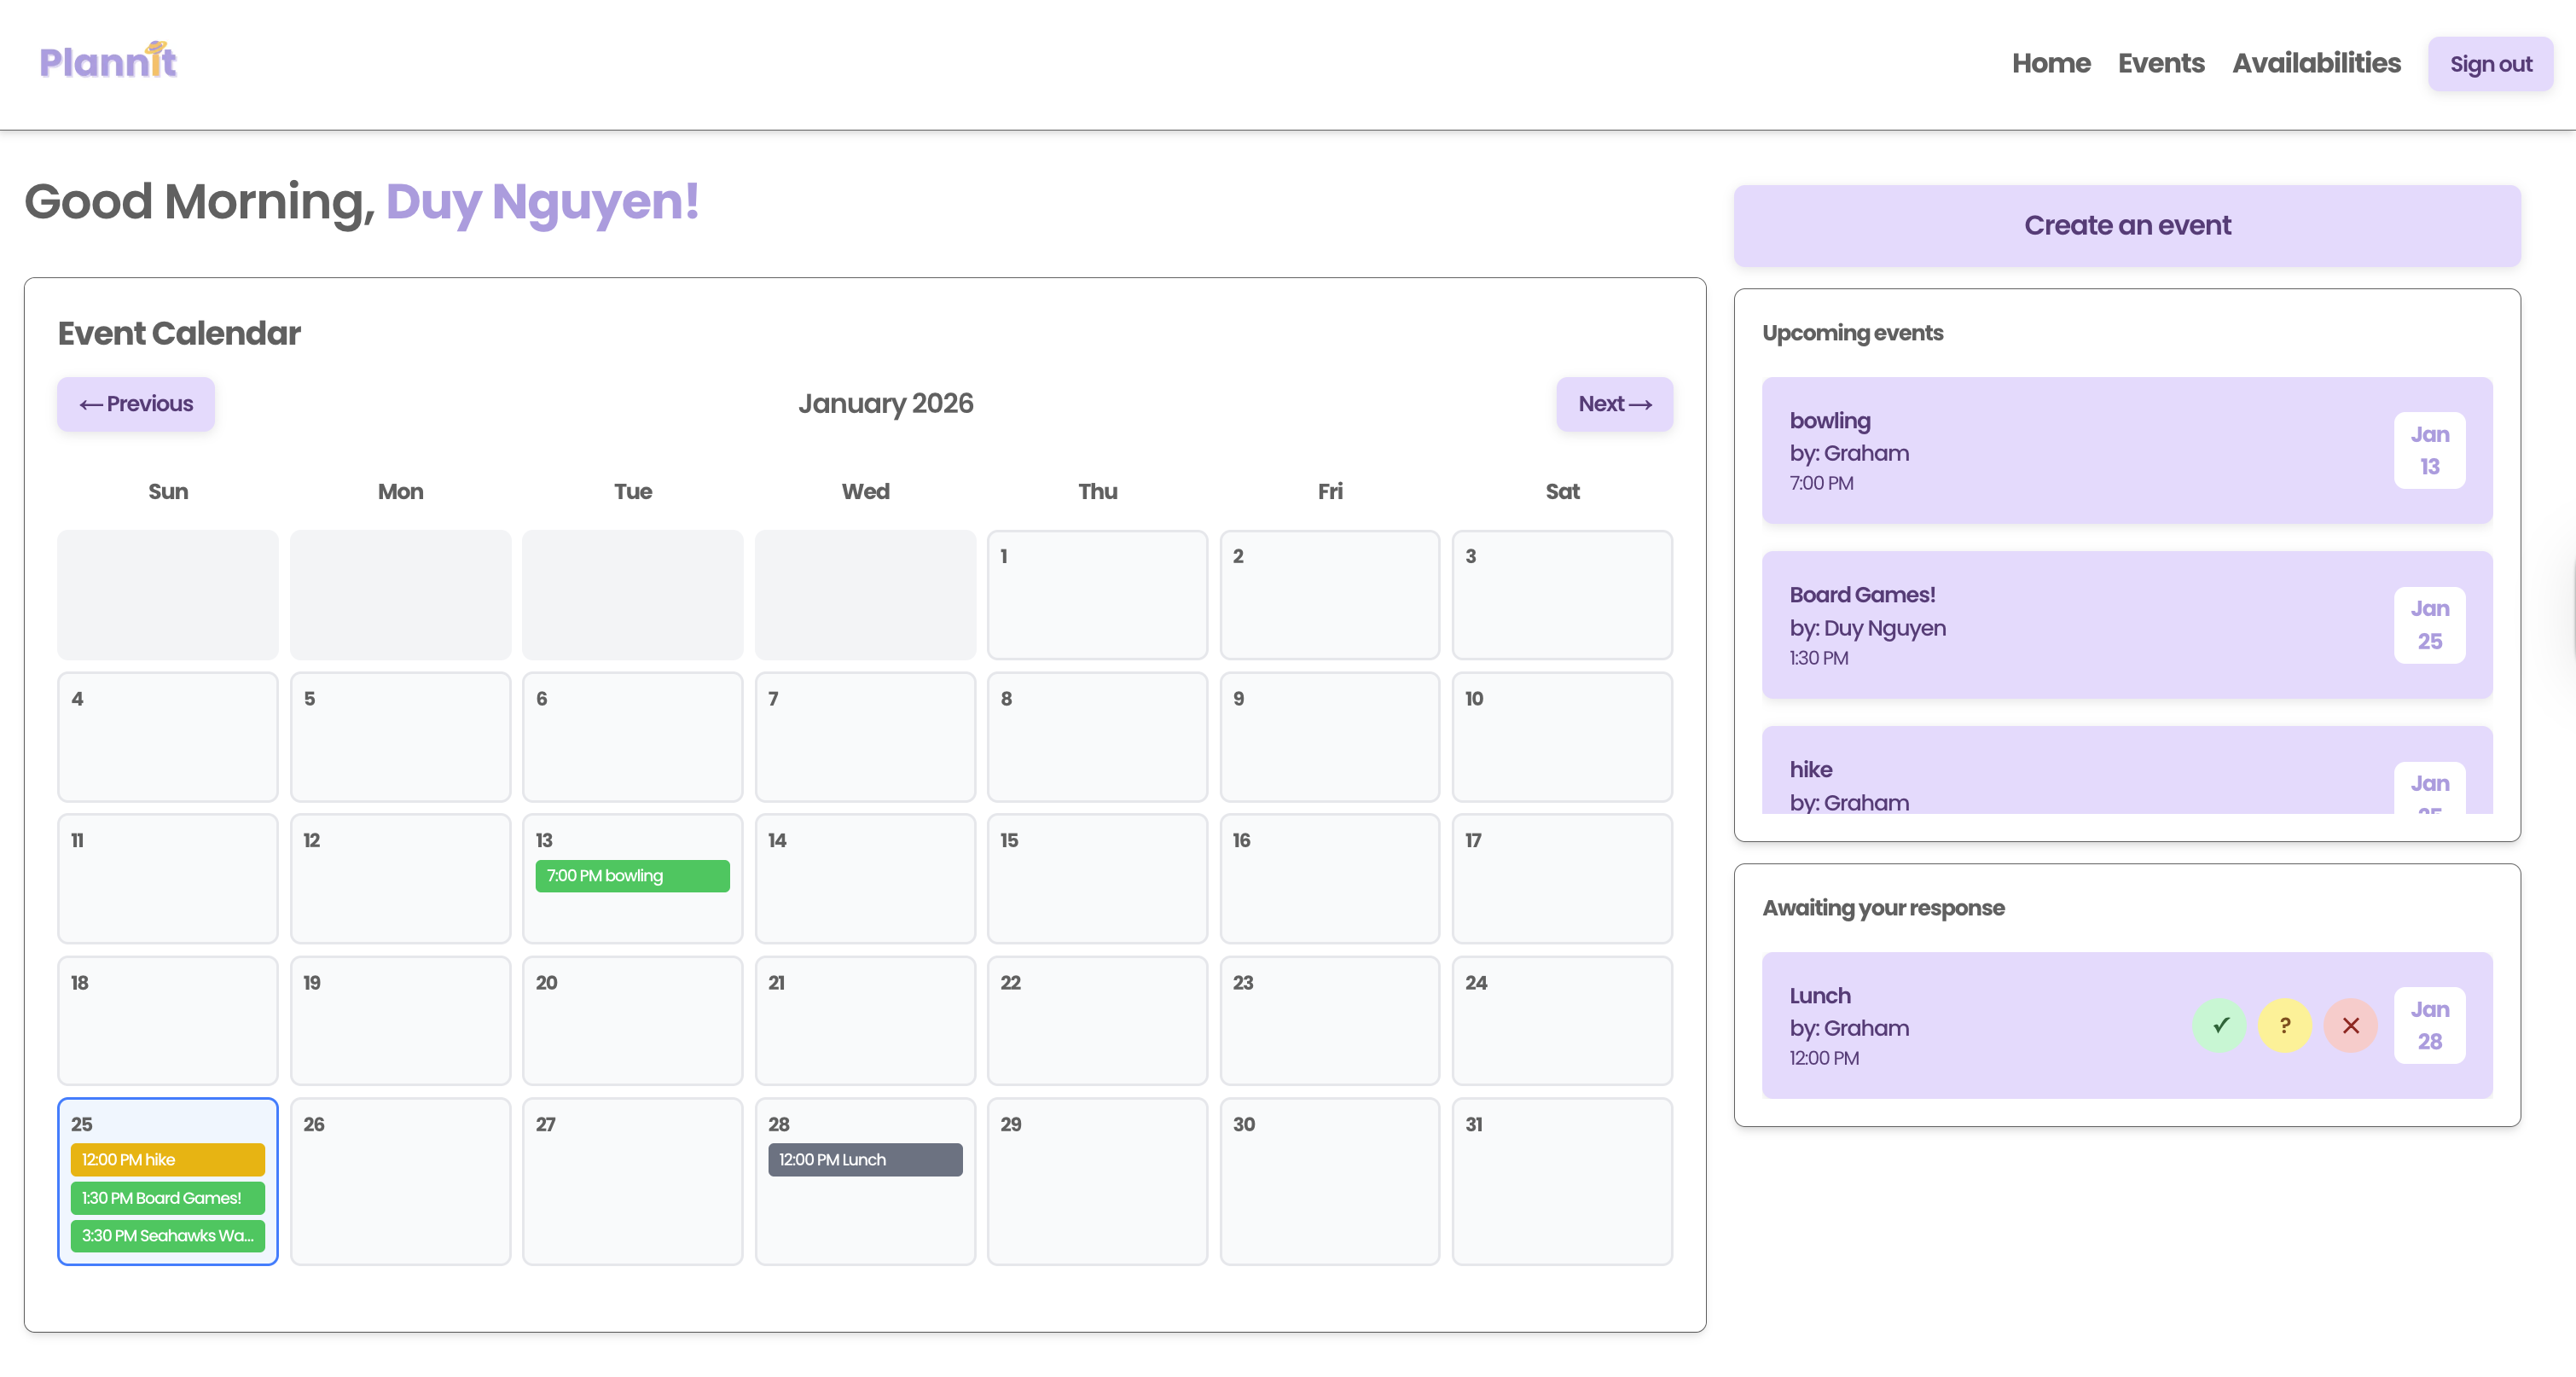This screenshot has height=1377, width=2576.
Task: Open the 3:30 PM Seahawks calendar event
Action: 167,1236
